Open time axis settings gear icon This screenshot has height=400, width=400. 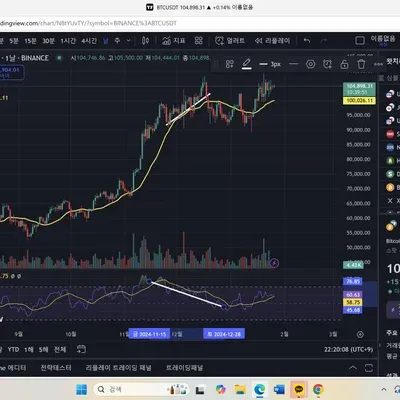360,334
